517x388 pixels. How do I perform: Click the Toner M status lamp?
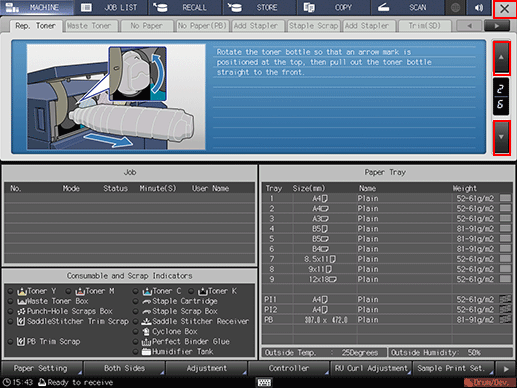click(x=68, y=292)
